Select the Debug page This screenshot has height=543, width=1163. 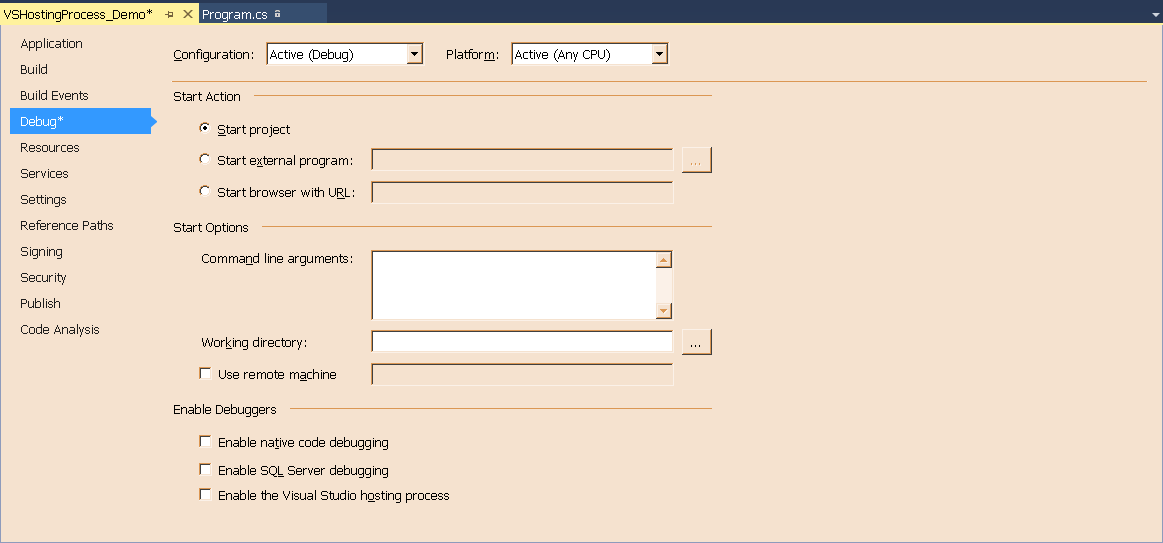80,122
